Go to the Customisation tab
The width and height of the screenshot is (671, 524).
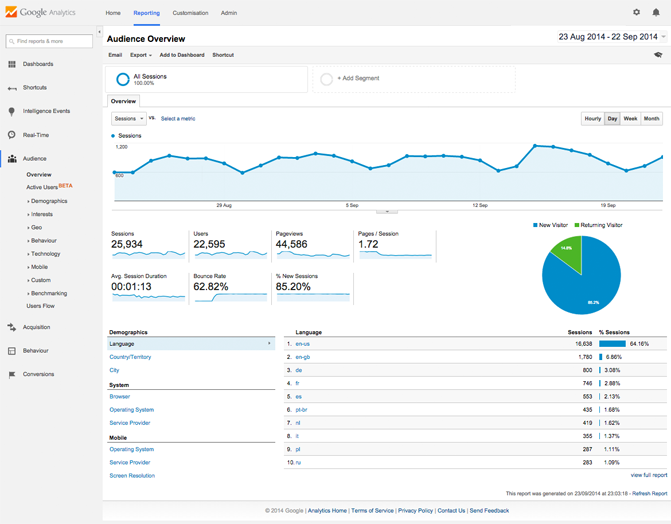190,13
